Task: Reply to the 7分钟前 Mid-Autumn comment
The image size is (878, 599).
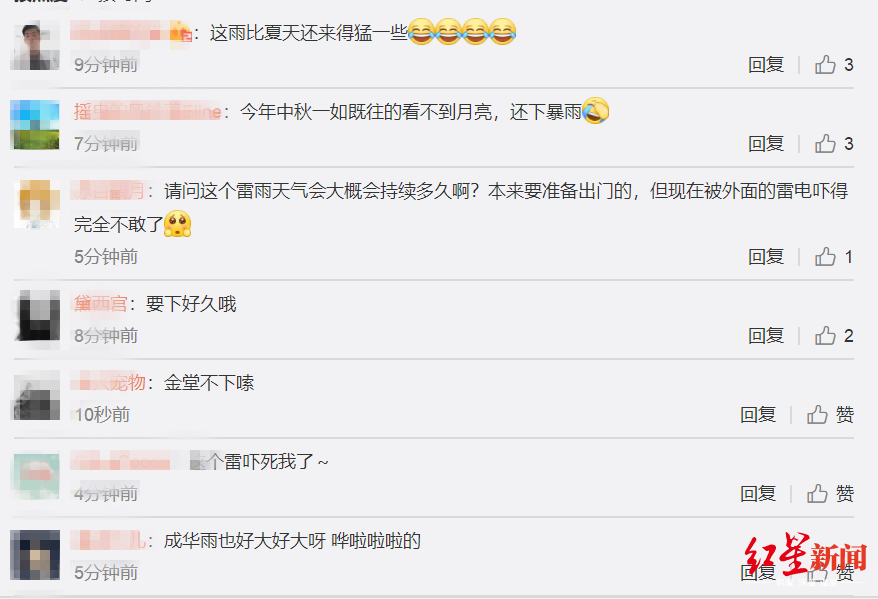Action: point(766,144)
